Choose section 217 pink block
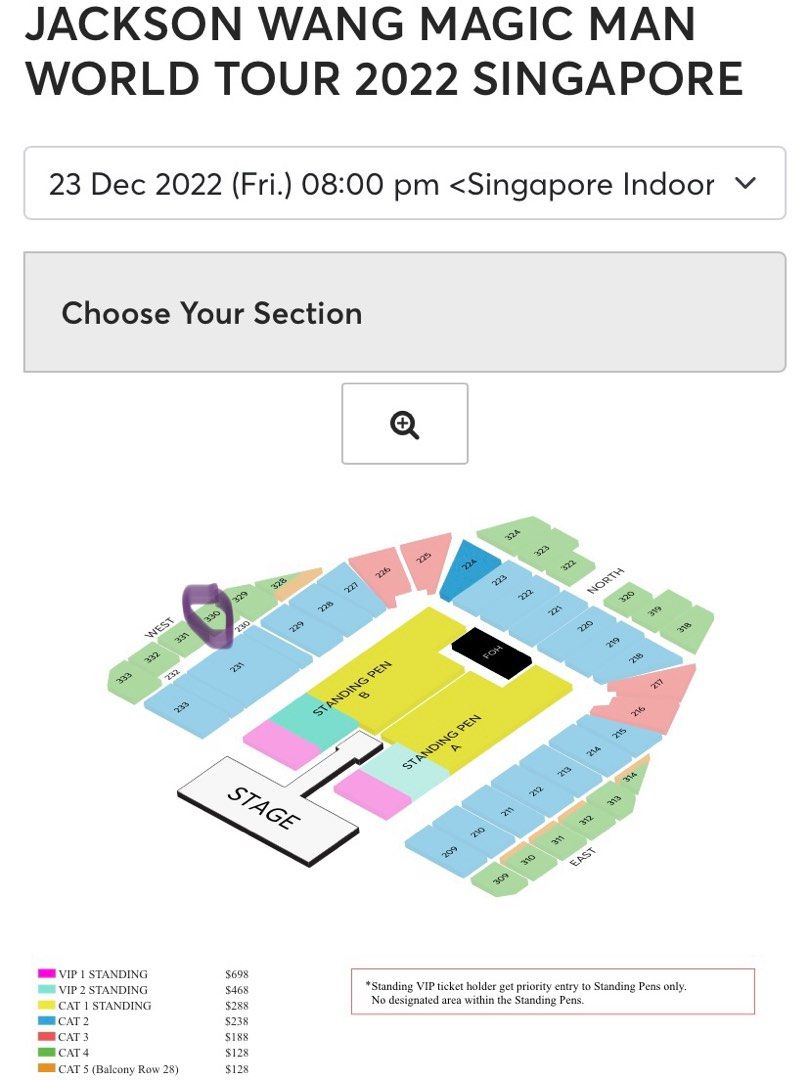Screen dimensions: 810x1080 click(654, 685)
